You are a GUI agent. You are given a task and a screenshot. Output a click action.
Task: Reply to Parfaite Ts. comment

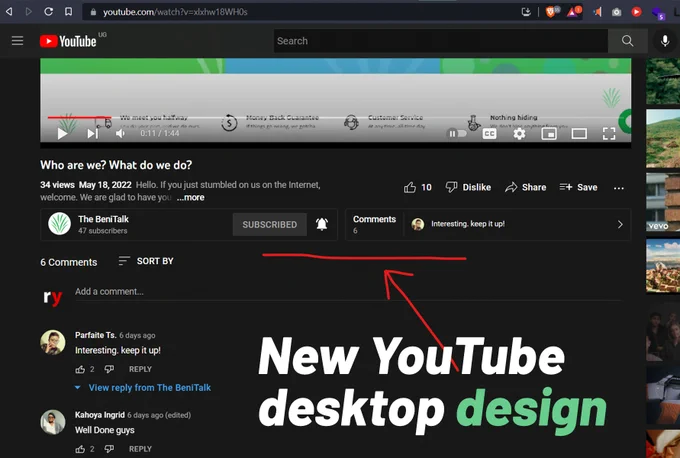click(140, 369)
